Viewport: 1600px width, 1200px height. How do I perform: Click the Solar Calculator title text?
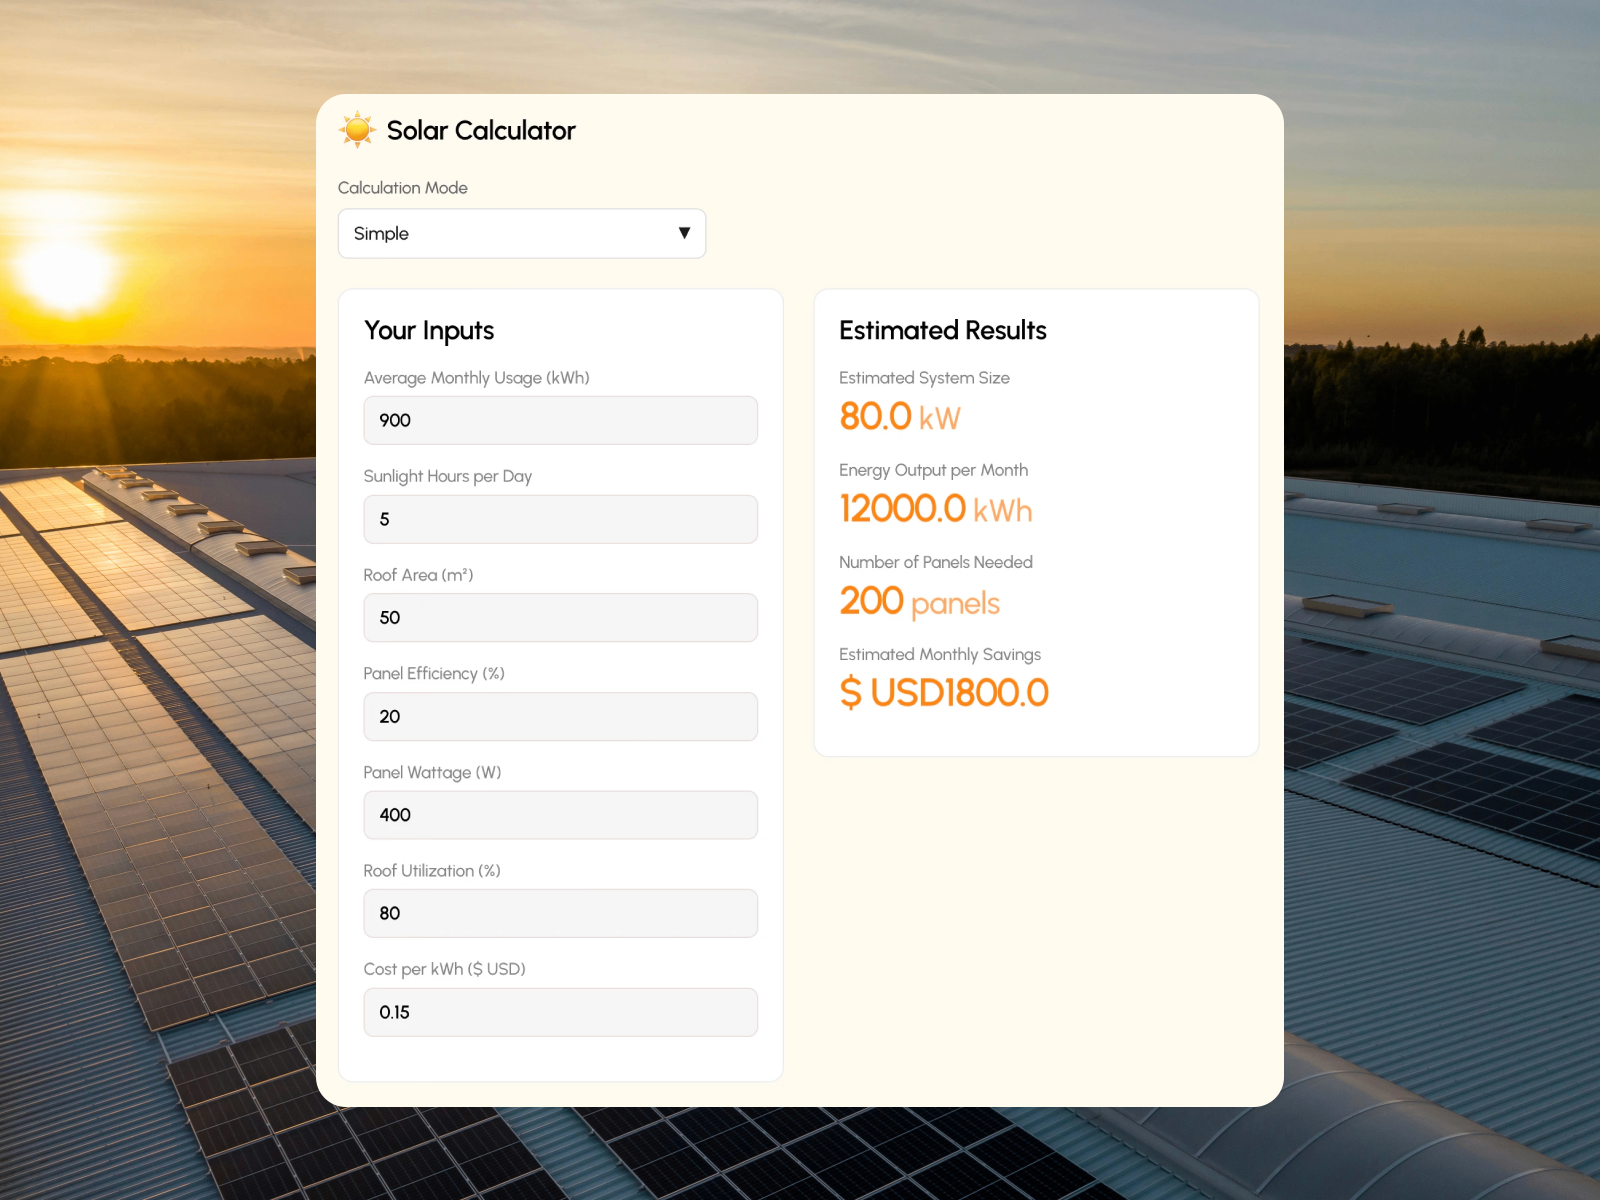(x=481, y=131)
